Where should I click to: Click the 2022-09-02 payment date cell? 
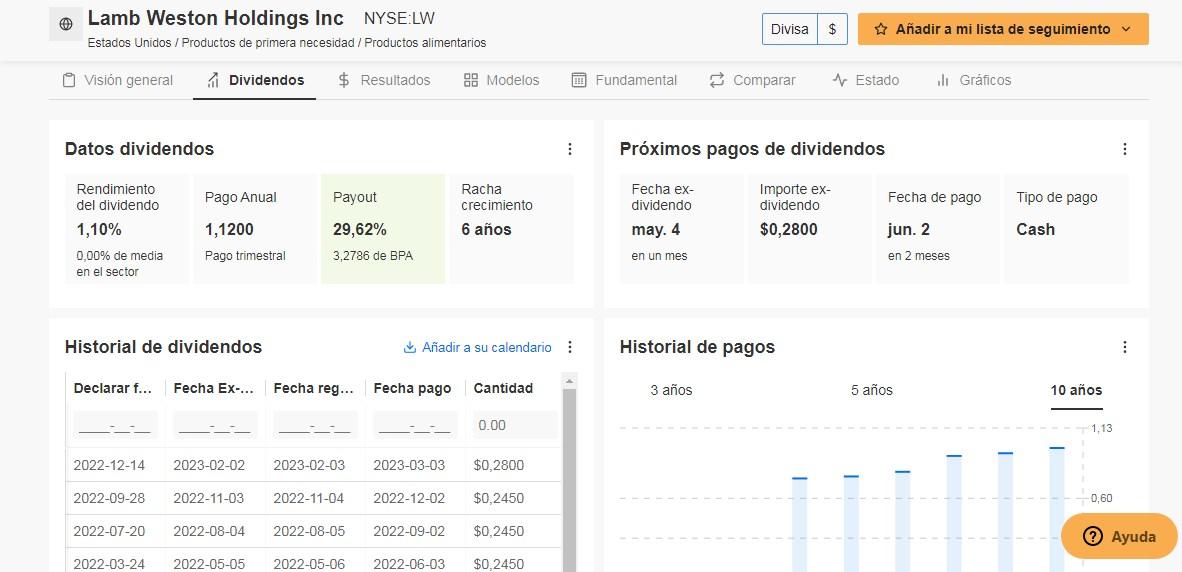pos(409,532)
